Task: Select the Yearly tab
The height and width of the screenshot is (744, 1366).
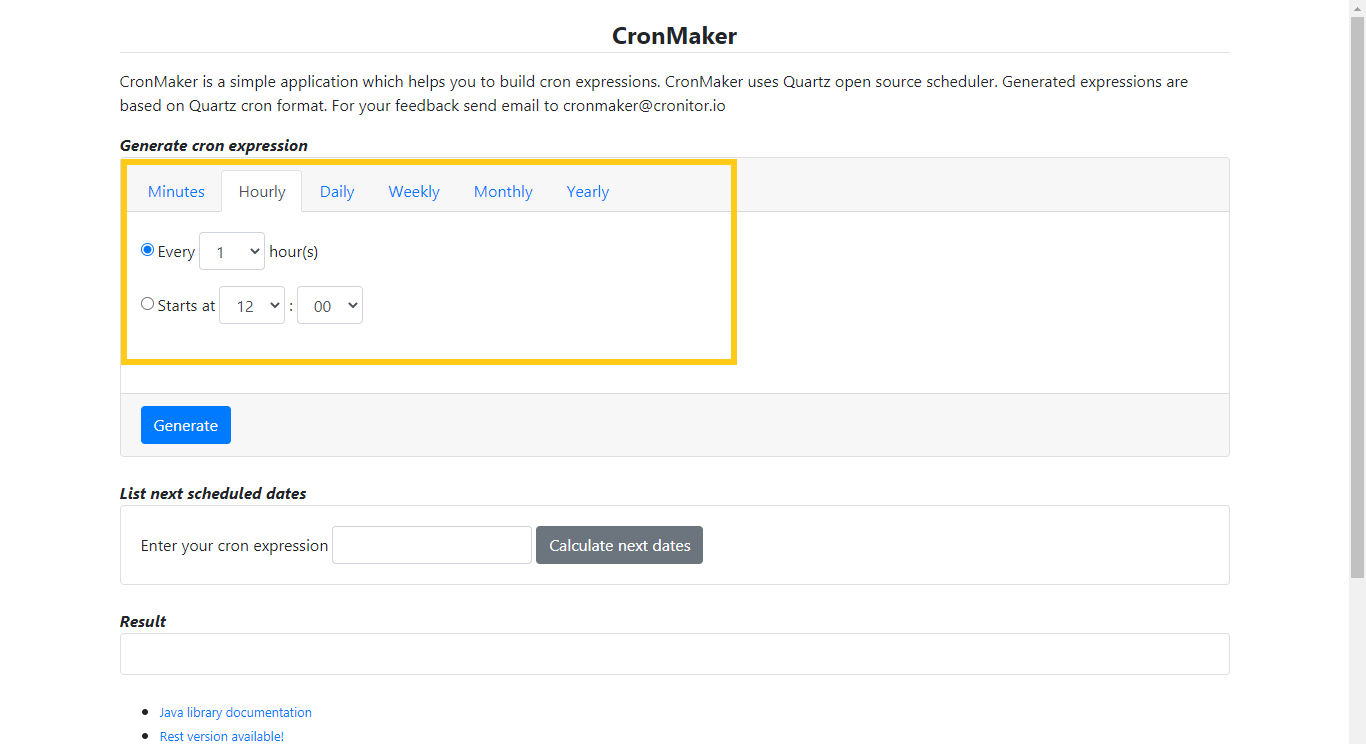Action: [x=587, y=191]
